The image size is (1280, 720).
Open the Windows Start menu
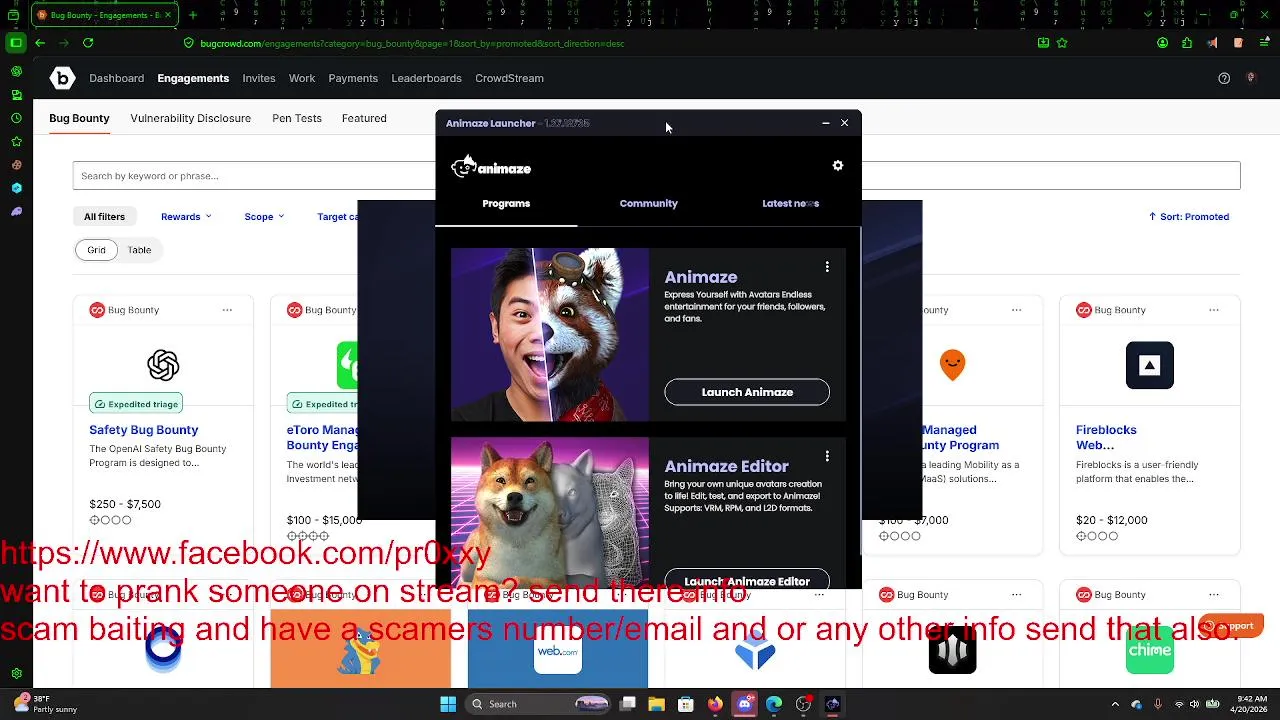[x=448, y=704]
